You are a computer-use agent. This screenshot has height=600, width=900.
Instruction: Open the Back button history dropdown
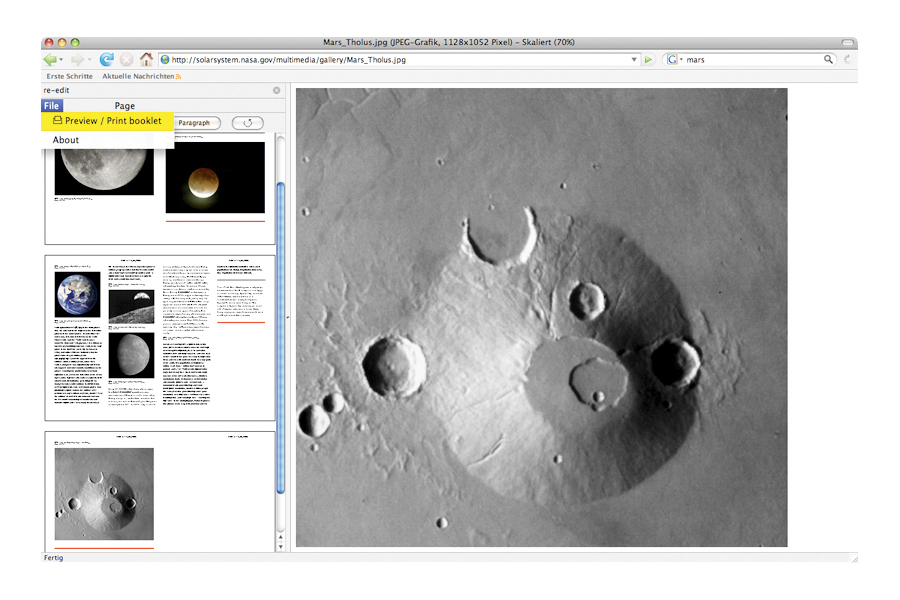click(62, 60)
